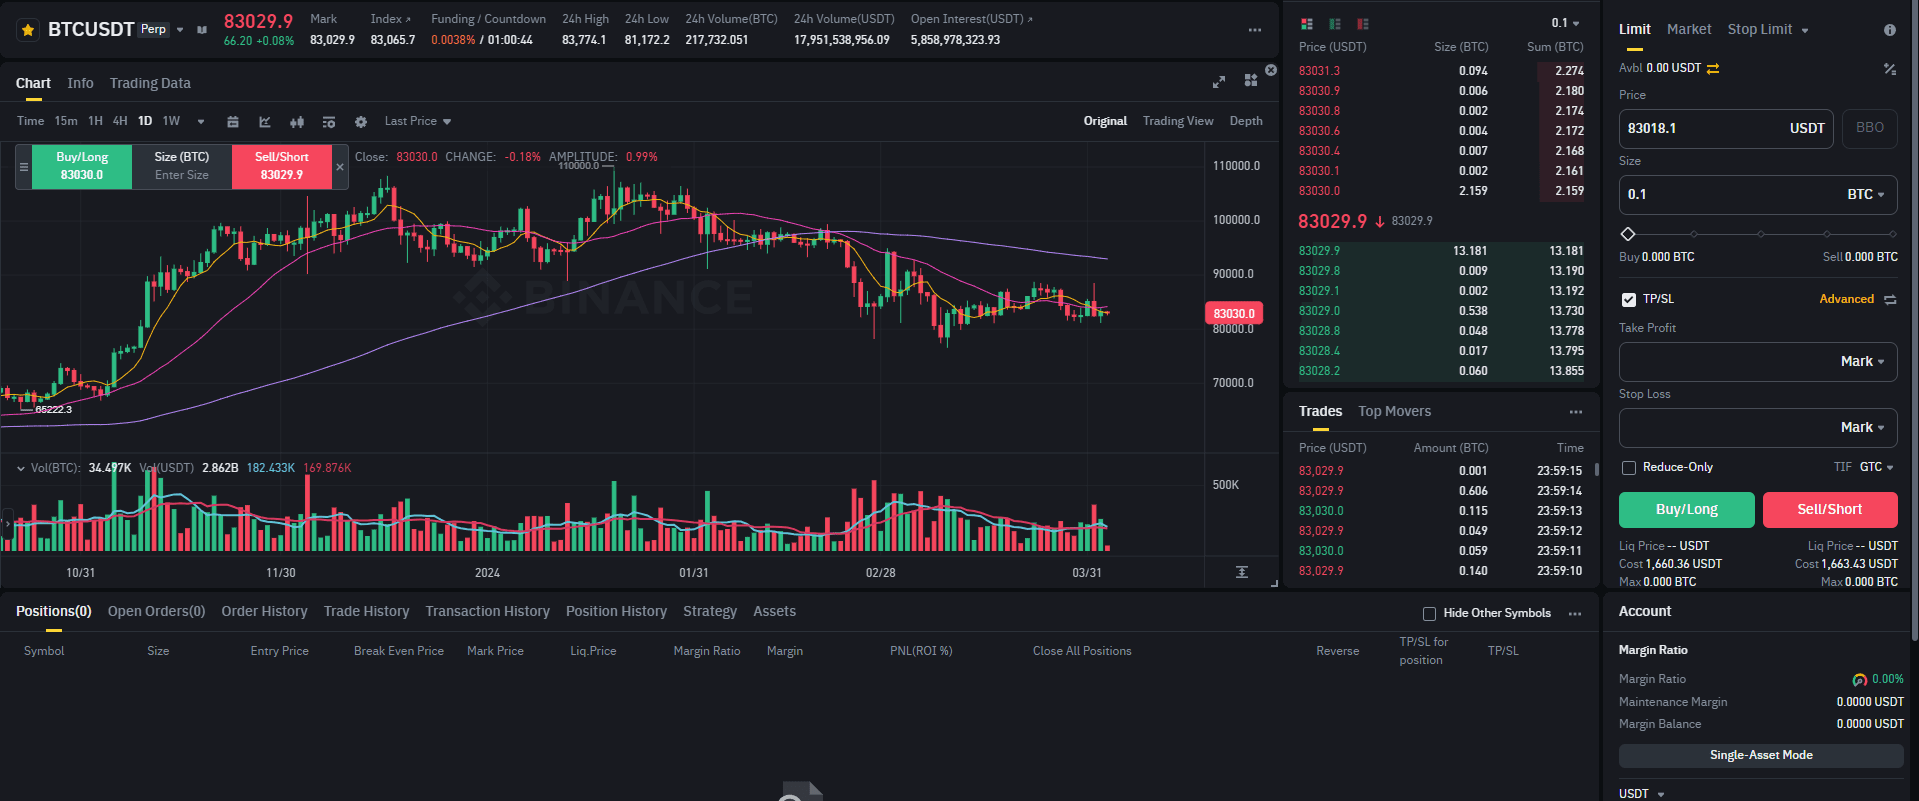1919x801 pixels.
Task: Close the chart panel with X badge
Action: click(1271, 70)
